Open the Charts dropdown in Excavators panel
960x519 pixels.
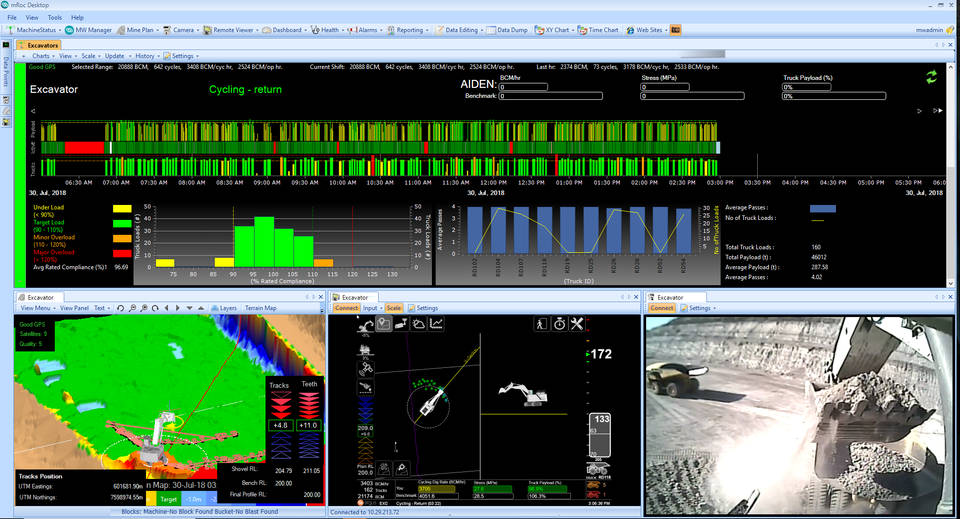pos(41,56)
